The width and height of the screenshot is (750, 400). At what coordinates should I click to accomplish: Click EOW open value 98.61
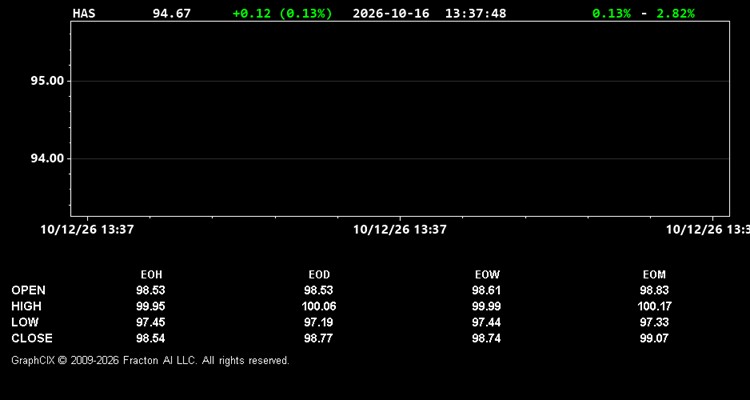click(x=486, y=290)
